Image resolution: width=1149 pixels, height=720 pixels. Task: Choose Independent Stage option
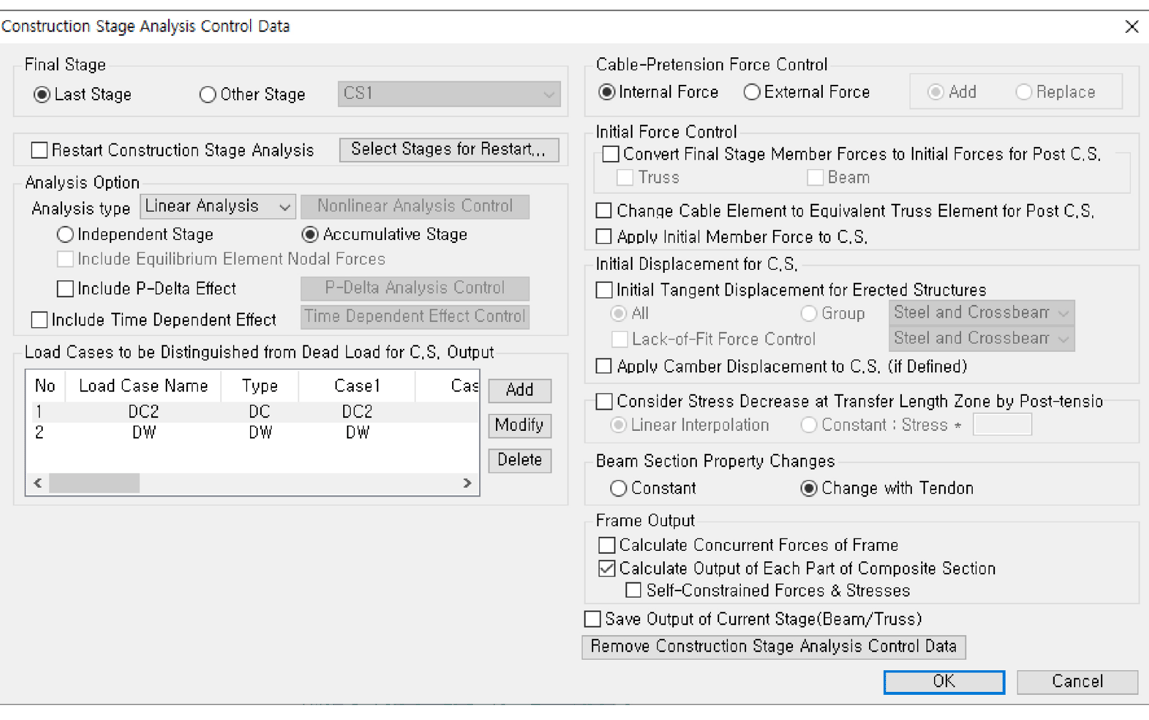coord(66,235)
